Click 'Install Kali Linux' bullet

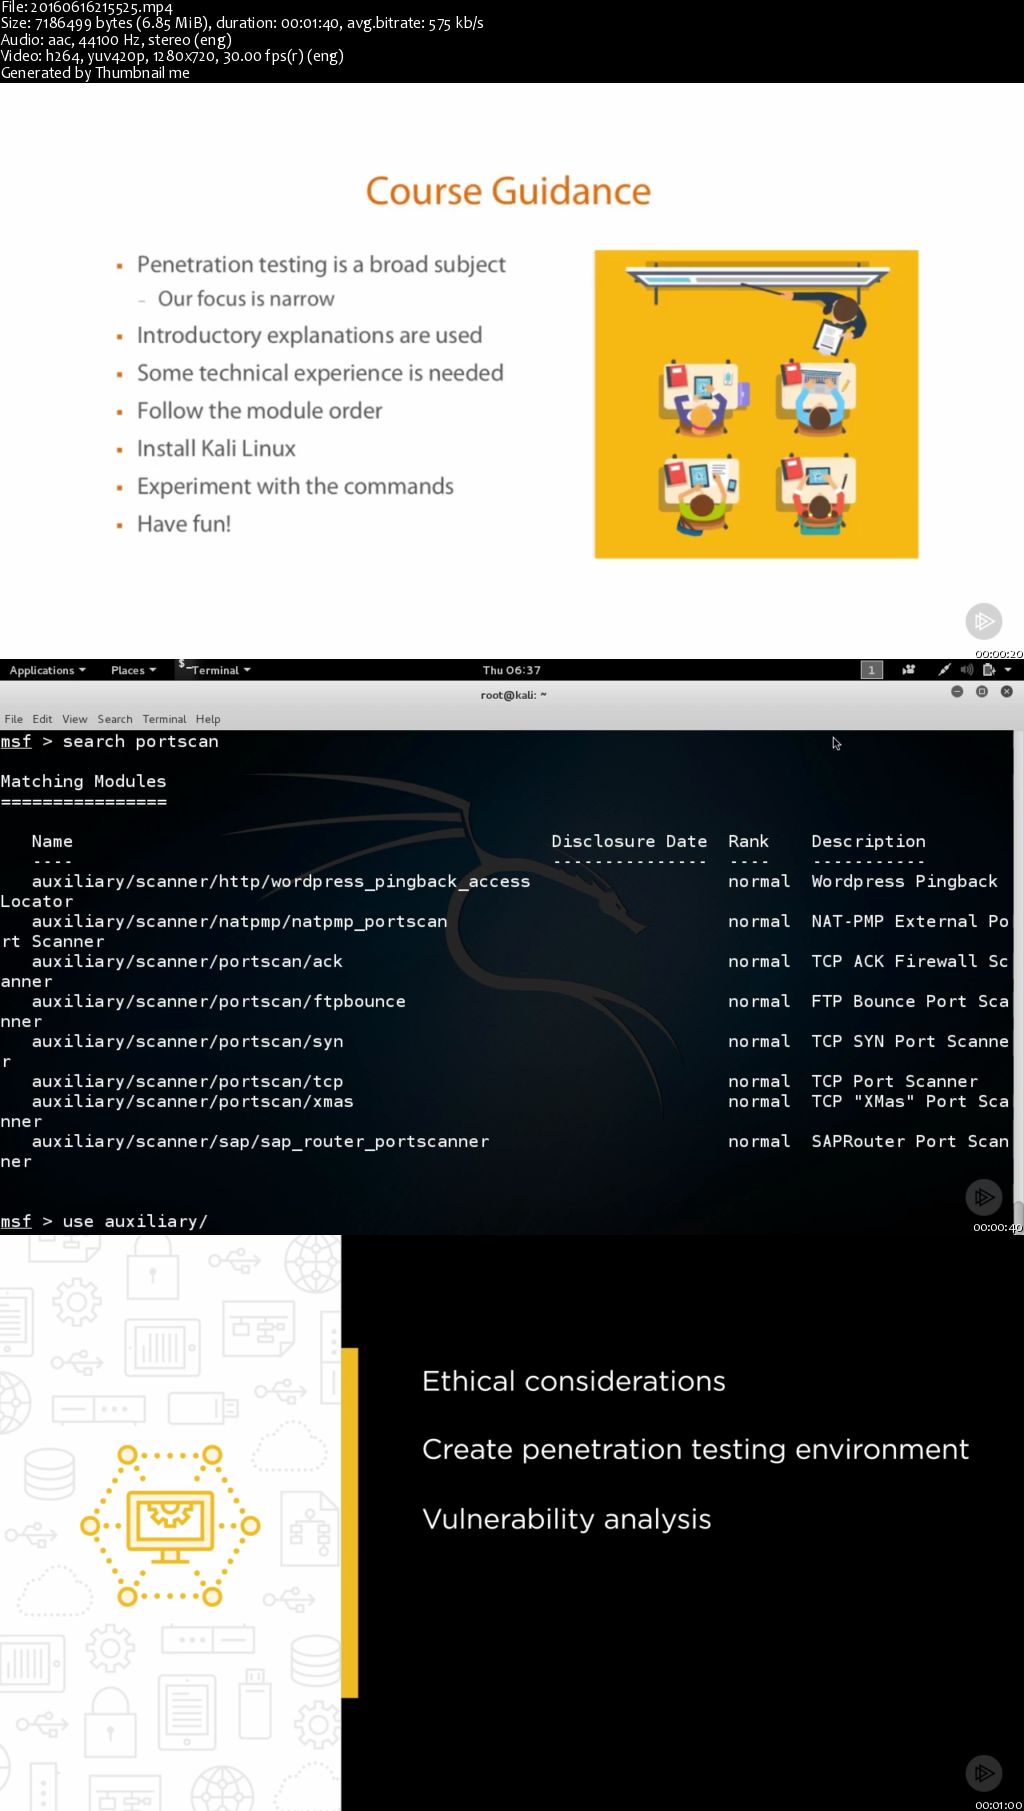tap(216, 448)
